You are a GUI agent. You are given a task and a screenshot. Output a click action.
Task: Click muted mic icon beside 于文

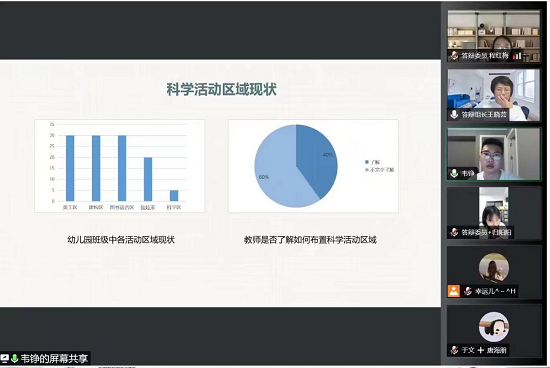click(x=454, y=350)
